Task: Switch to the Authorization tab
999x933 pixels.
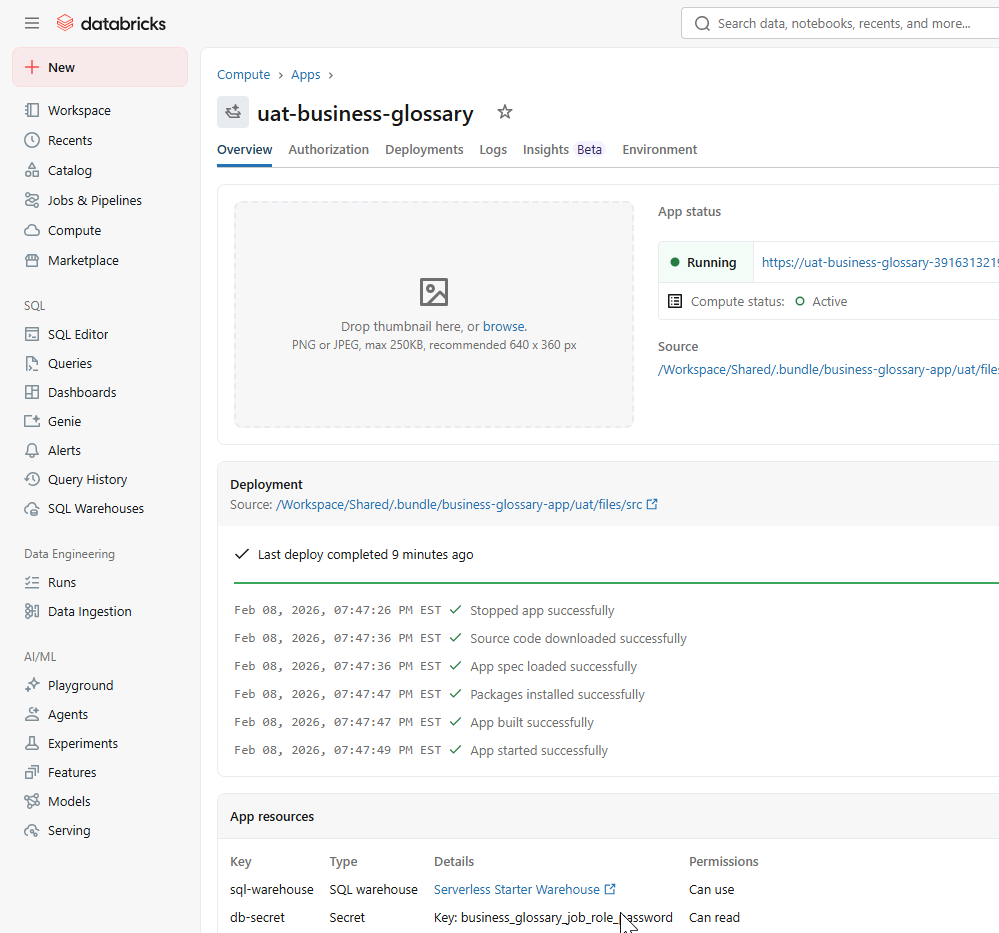Action: point(328,149)
